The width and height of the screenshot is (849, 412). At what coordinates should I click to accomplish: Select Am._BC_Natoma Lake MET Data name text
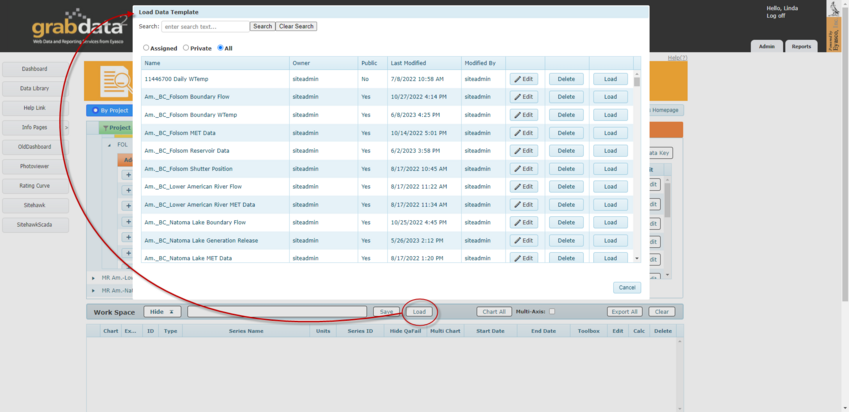point(188,258)
